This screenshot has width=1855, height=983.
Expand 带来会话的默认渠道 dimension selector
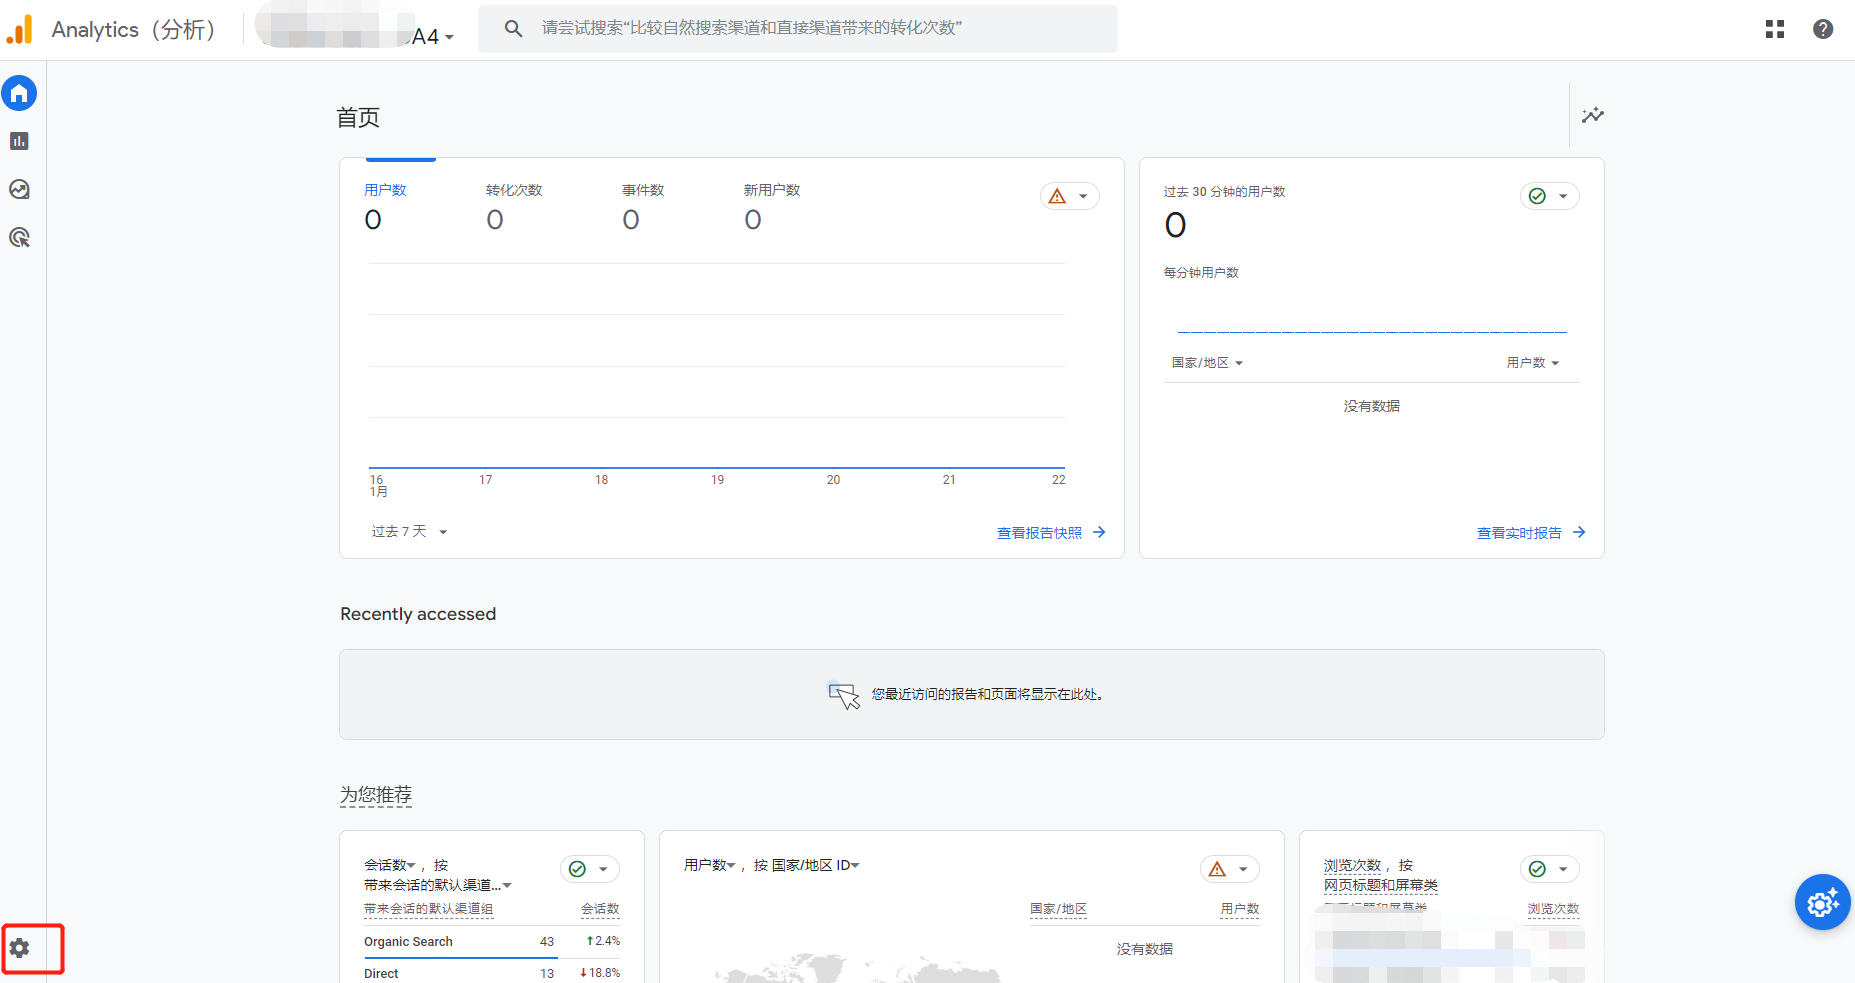coord(438,885)
